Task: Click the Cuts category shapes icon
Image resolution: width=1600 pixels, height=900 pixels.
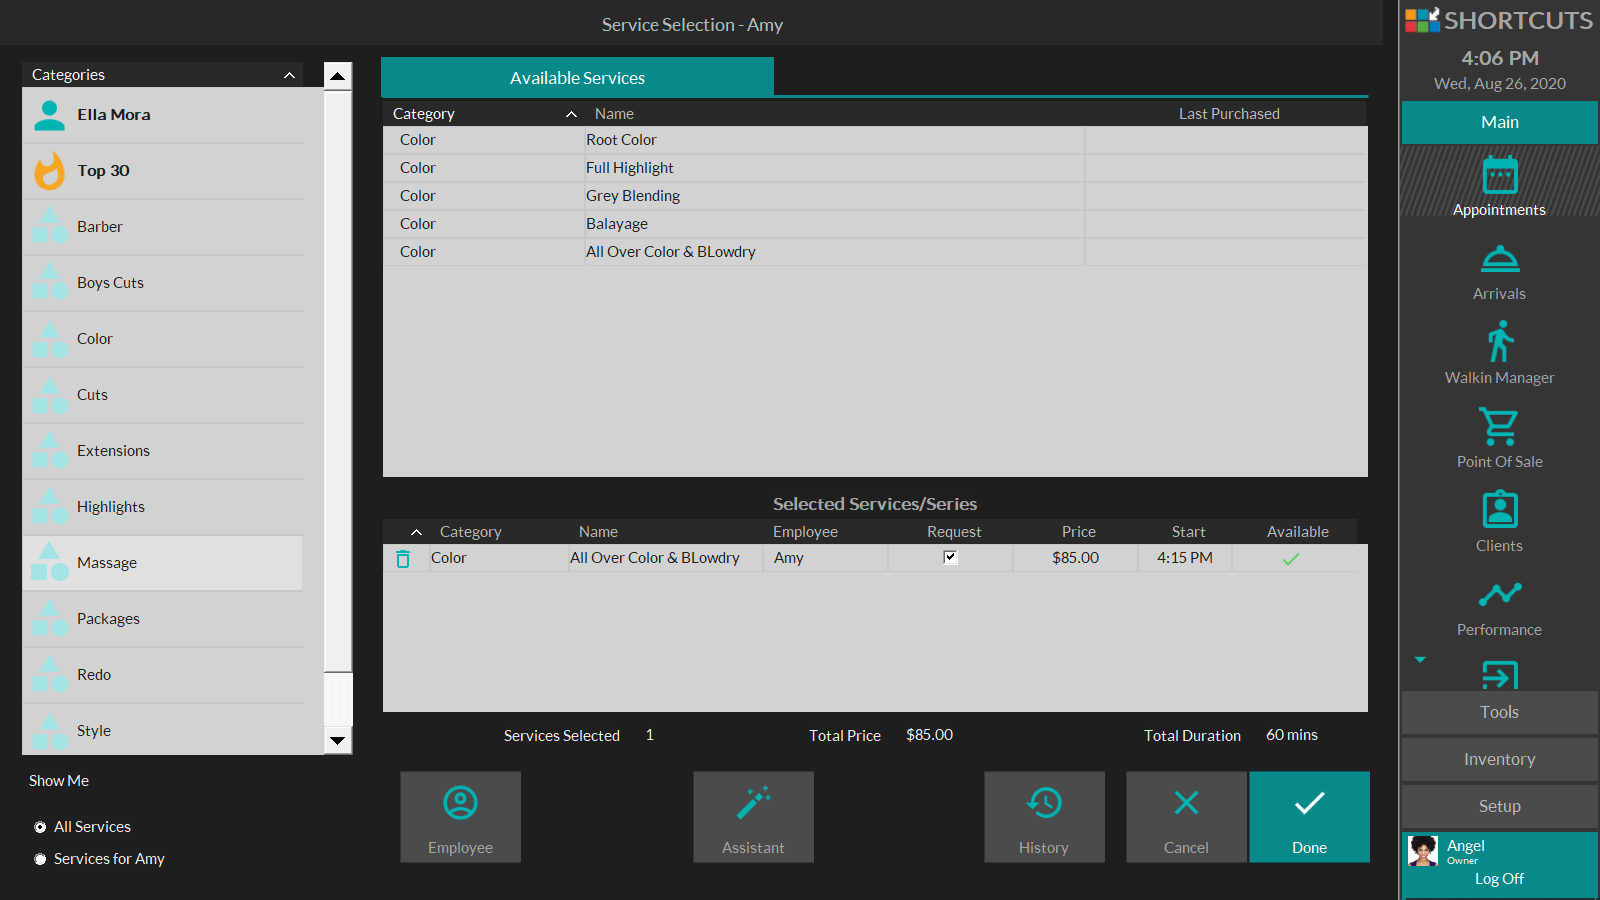Action: [x=49, y=395]
